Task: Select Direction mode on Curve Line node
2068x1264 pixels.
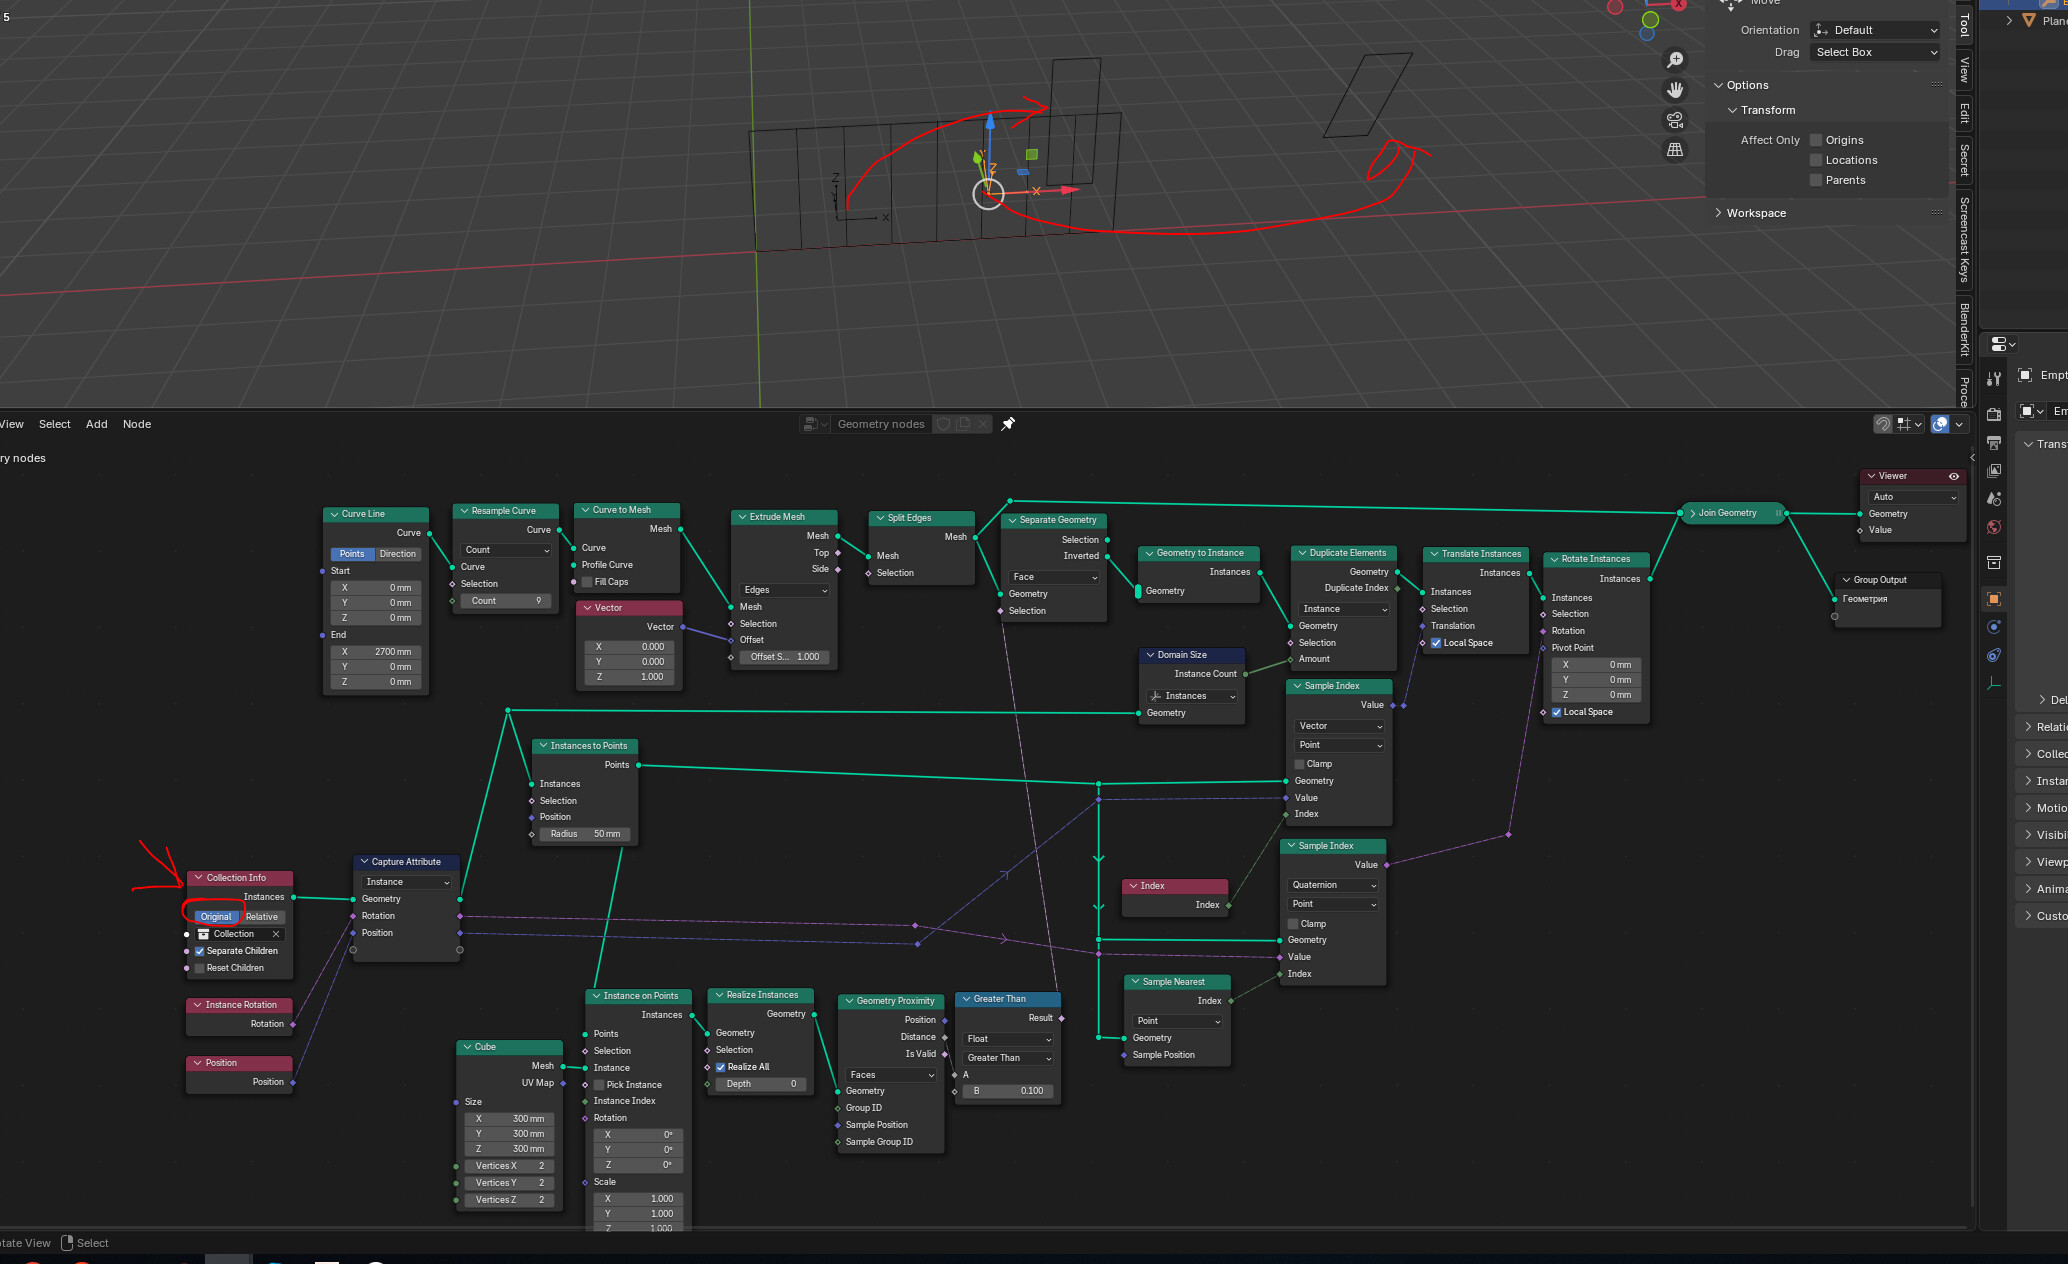Action: (x=398, y=554)
